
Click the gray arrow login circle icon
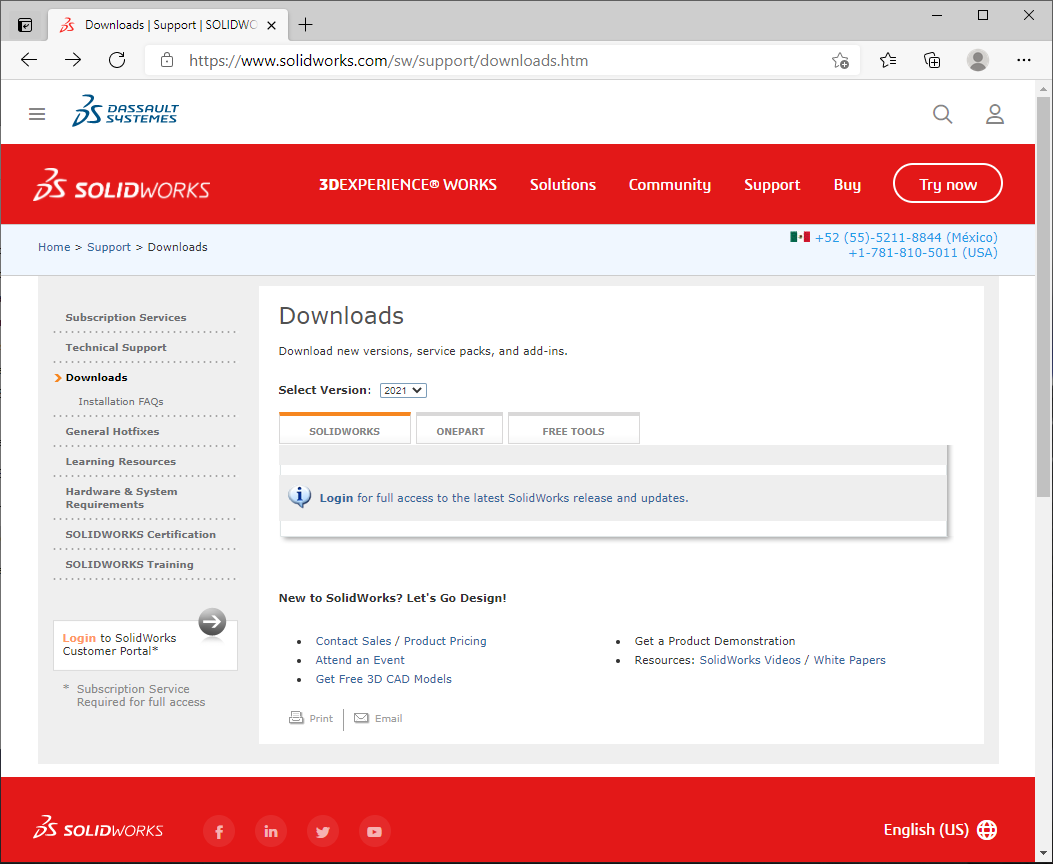pos(212,622)
